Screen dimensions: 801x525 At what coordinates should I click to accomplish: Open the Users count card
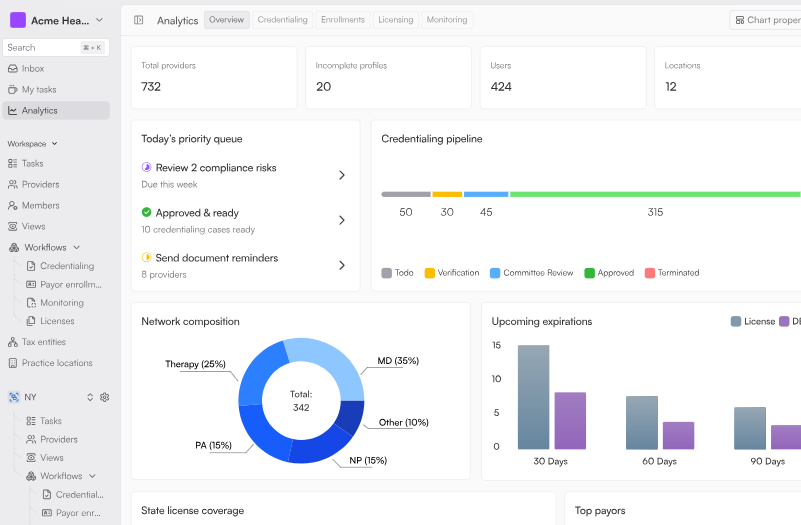pos(563,78)
